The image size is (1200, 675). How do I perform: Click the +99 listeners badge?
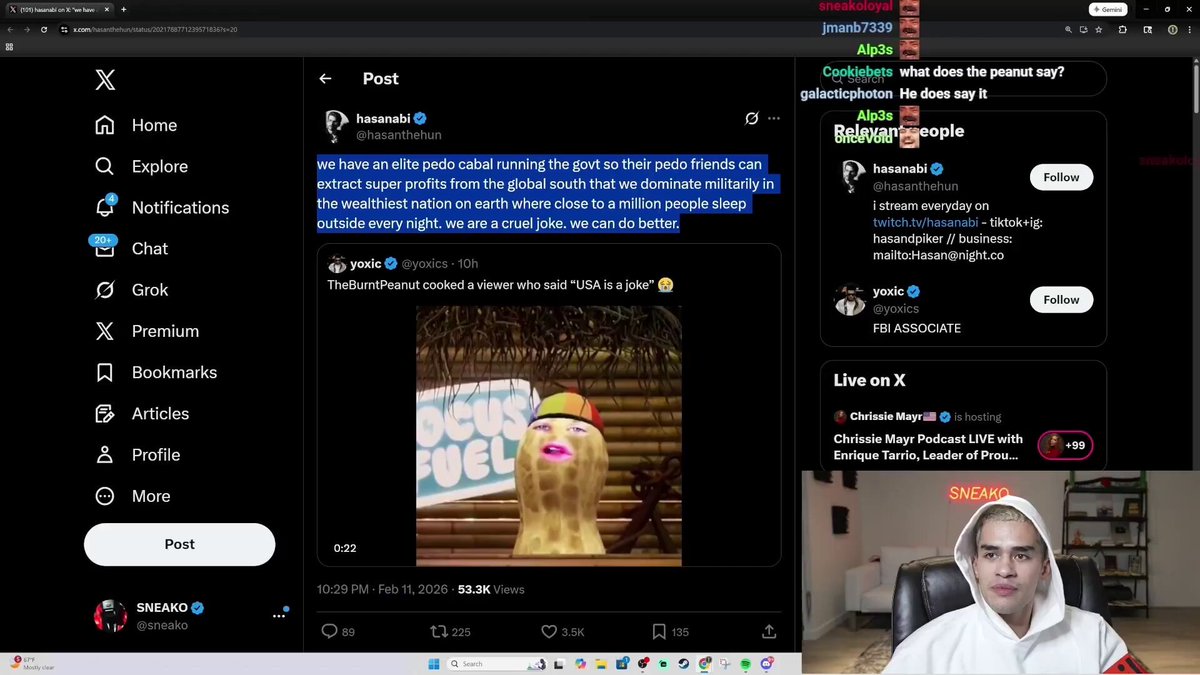[x=1065, y=445]
